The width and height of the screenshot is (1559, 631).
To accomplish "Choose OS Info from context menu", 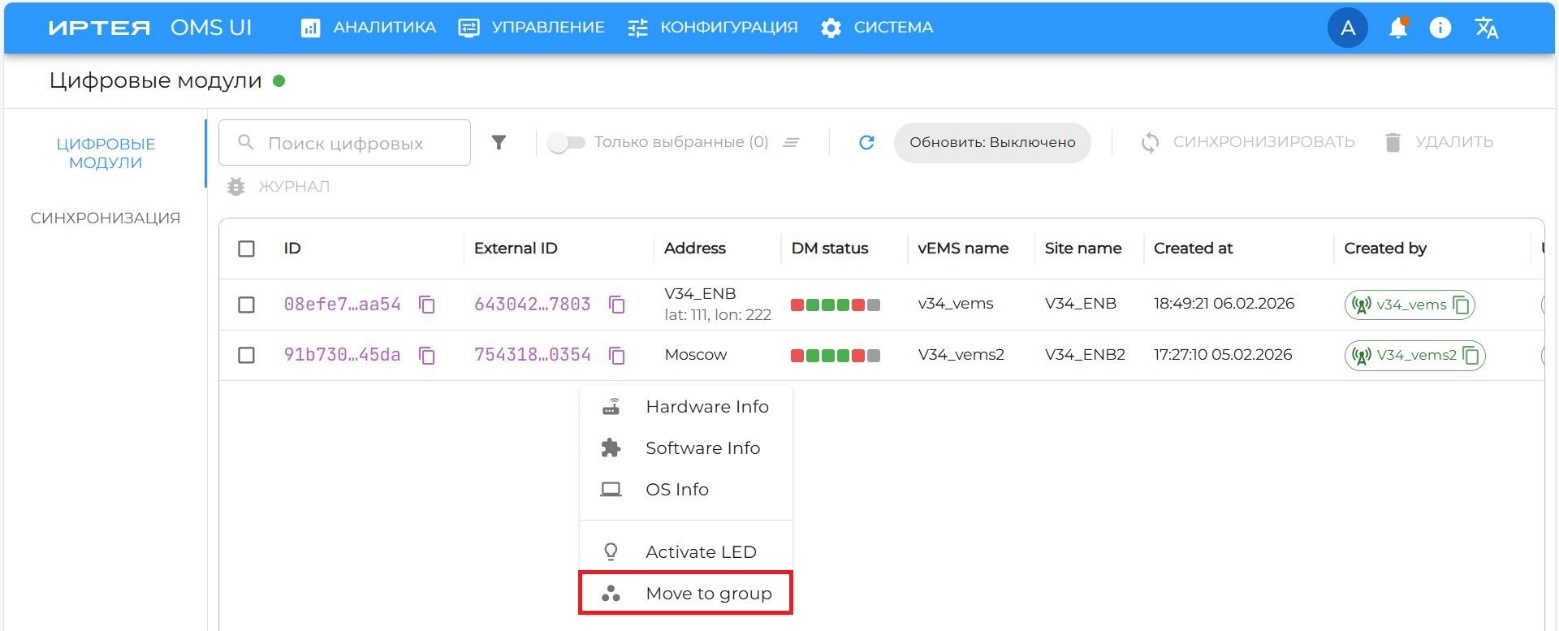I will click(686, 489).
